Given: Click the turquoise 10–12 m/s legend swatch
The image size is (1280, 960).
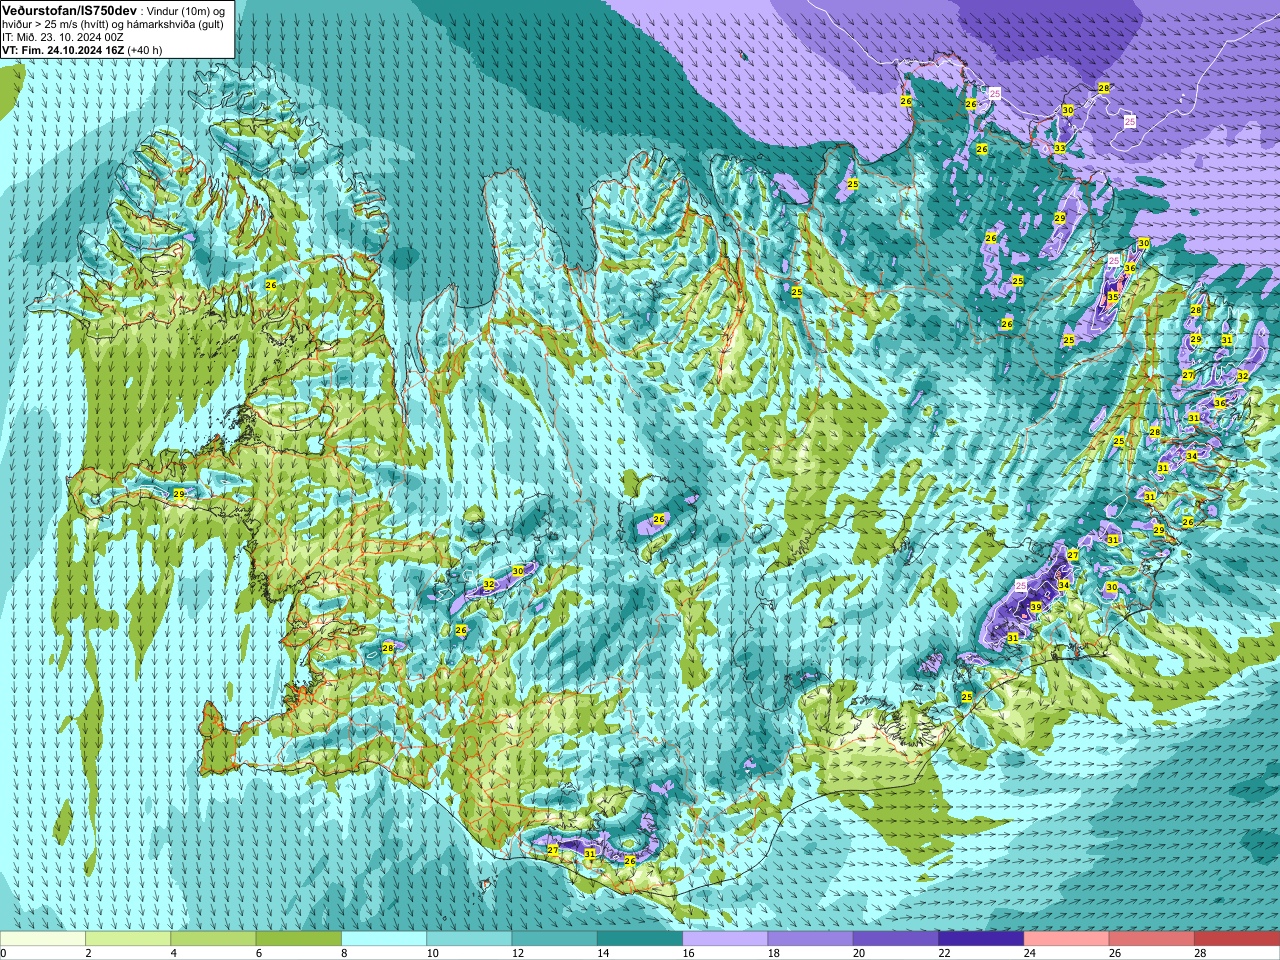Looking at the screenshot, I should click(469, 939).
